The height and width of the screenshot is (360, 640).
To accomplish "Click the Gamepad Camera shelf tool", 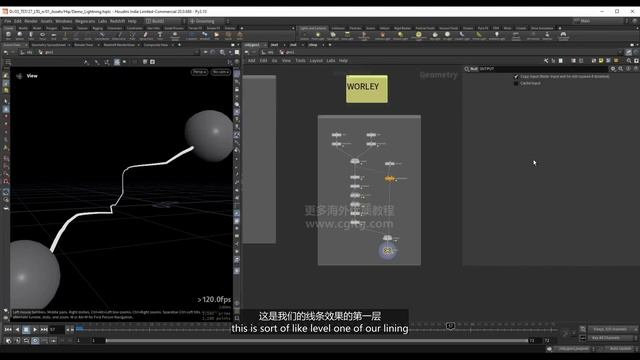I will click(563, 36).
